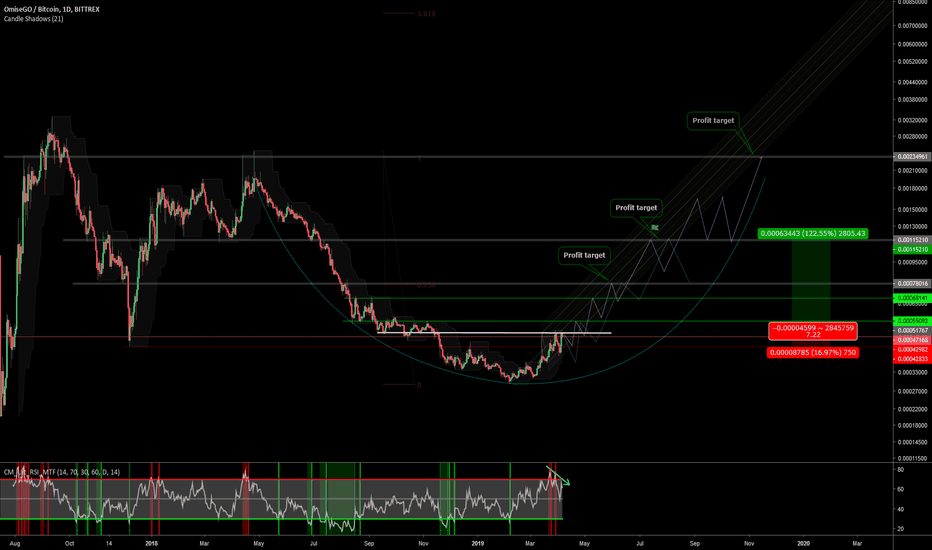The height and width of the screenshot is (550, 932).
Task: Click the 14 date label on the time axis
Action: [x=109, y=543]
